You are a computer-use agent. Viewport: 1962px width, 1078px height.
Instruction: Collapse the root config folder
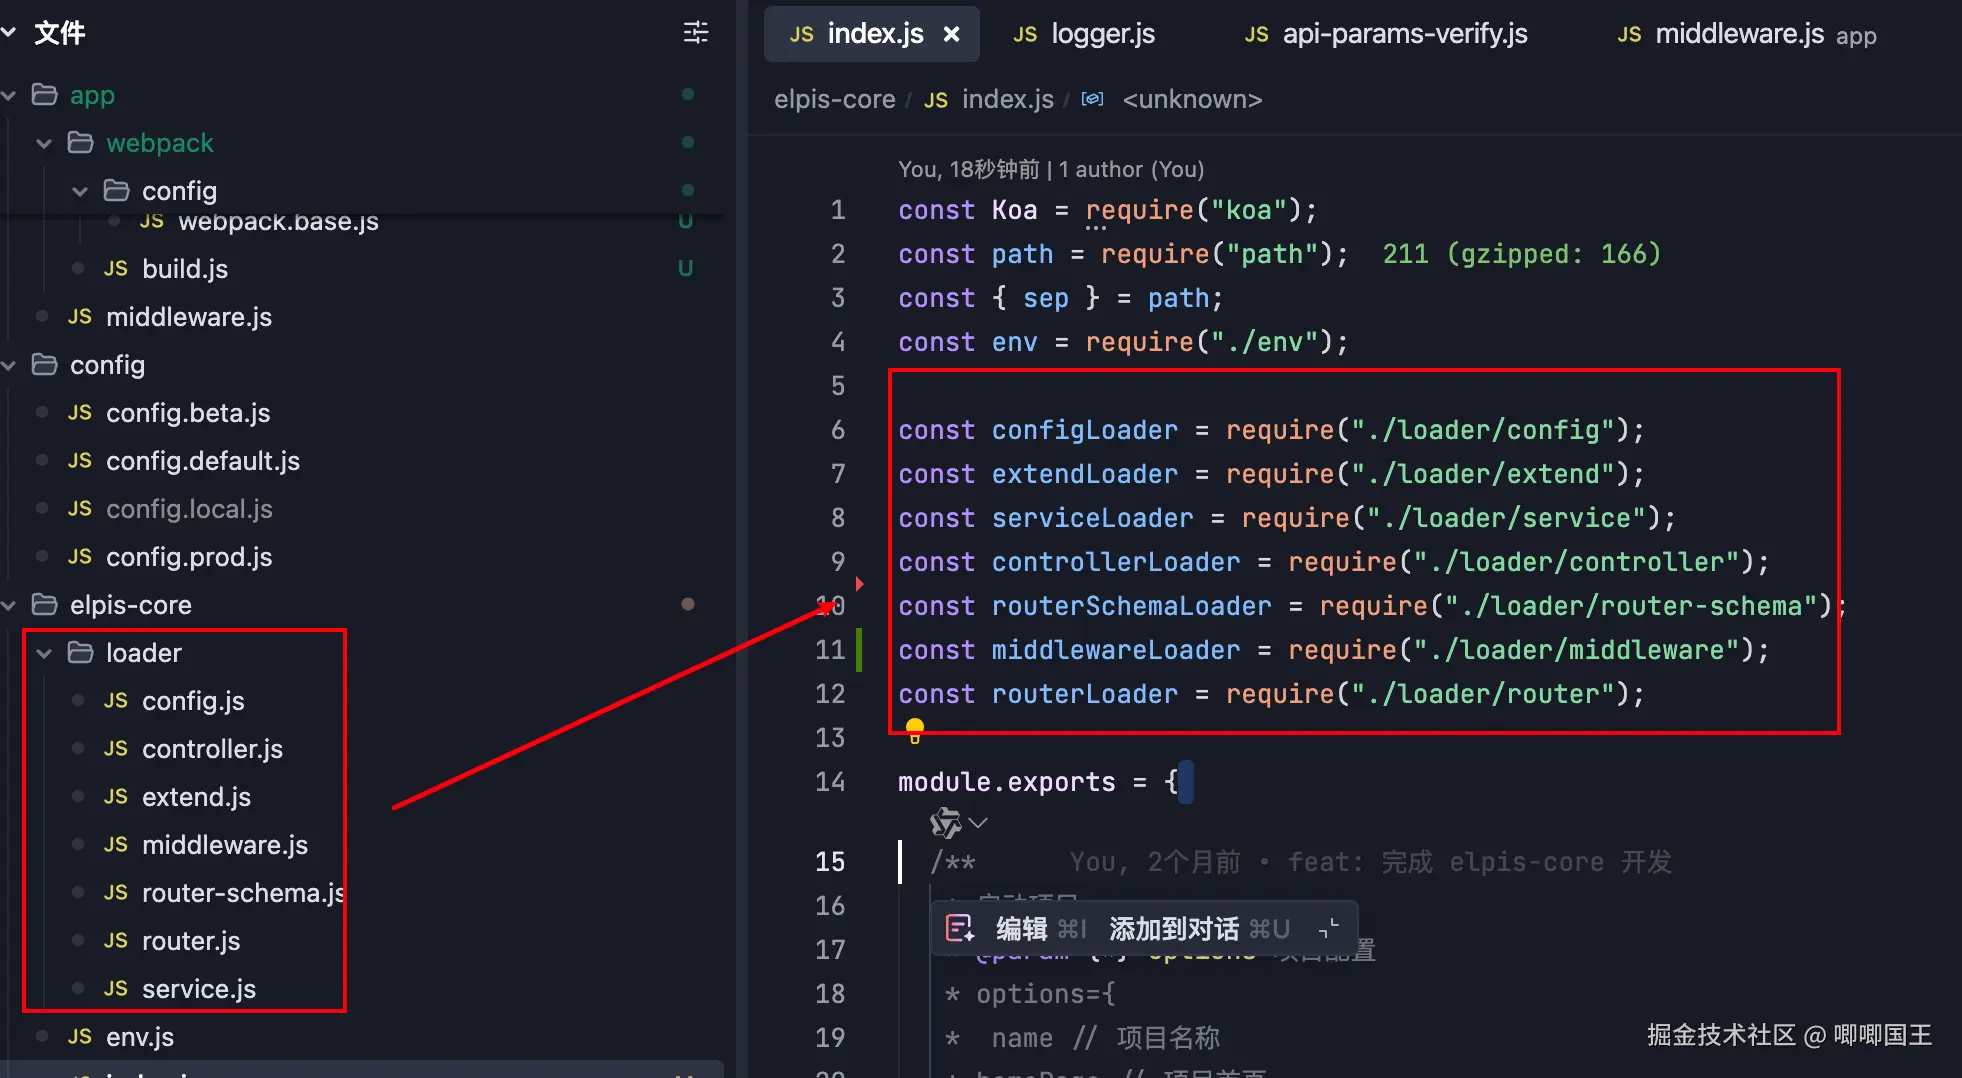pyautogui.click(x=9, y=365)
